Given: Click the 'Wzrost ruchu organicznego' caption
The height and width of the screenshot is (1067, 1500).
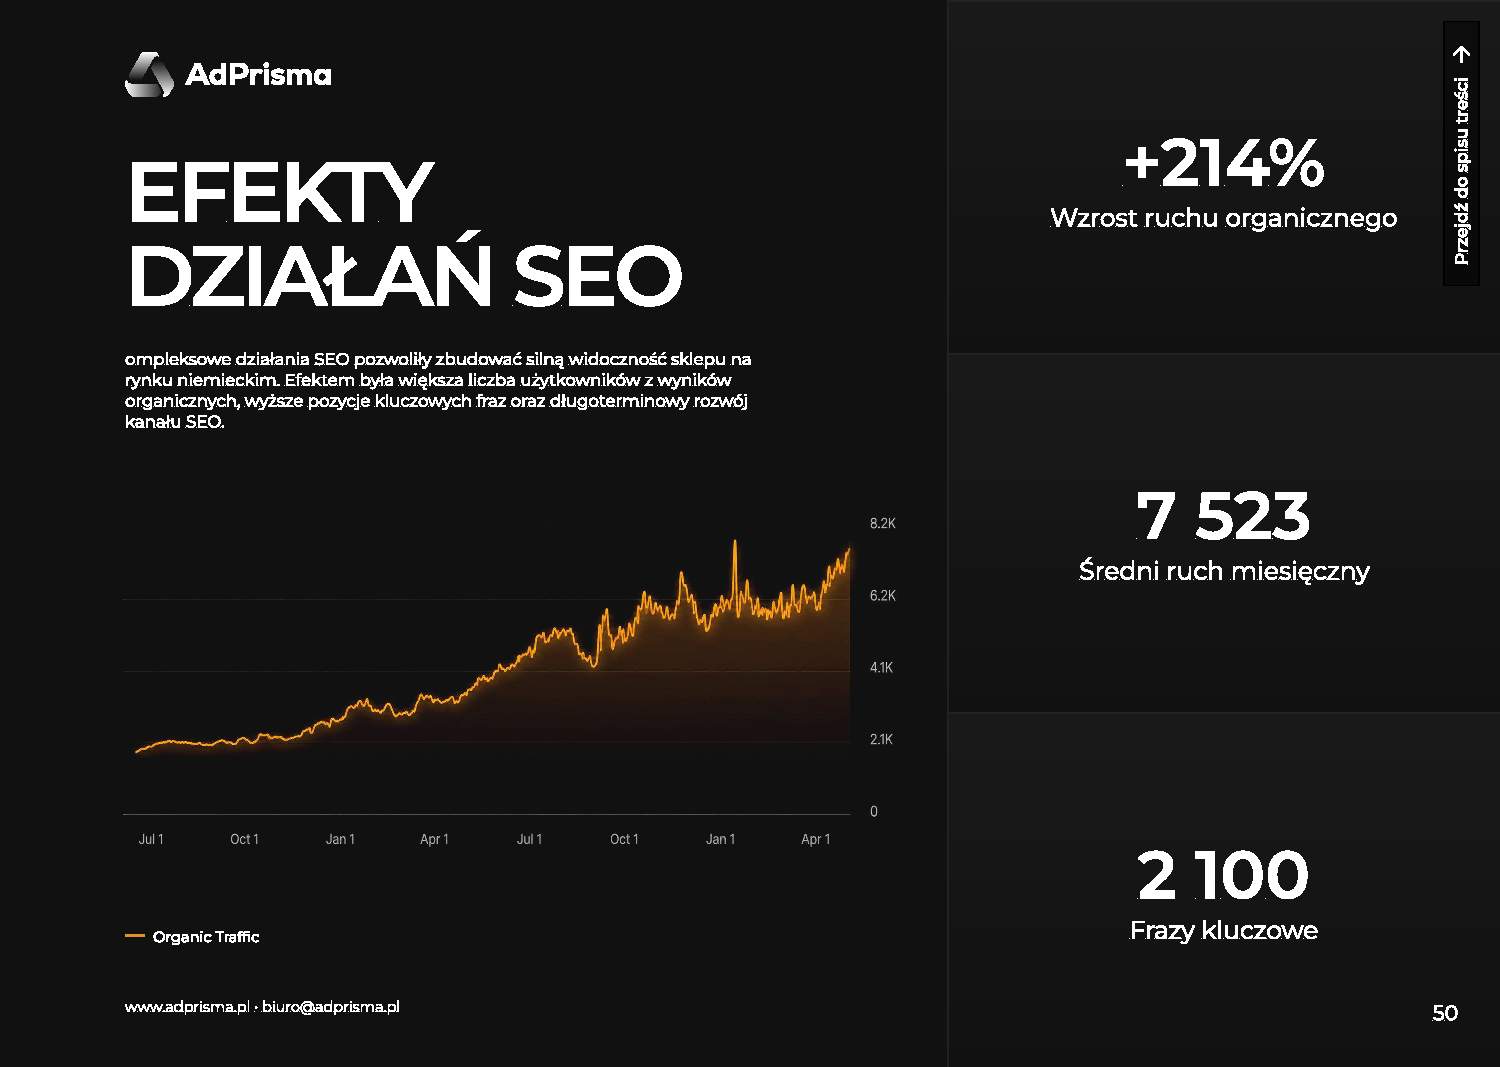Looking at the screenshot, I should (x=1223, y=218).
